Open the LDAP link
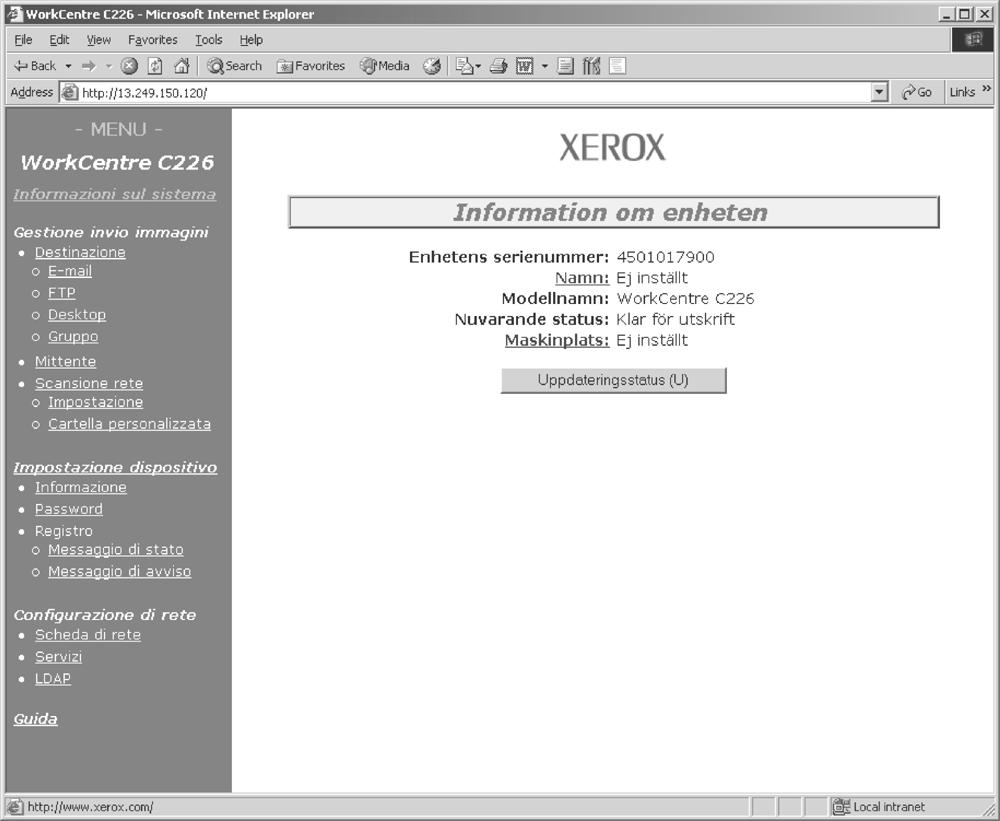Screen dimensions: 1000x821 (x=53, y=679)
